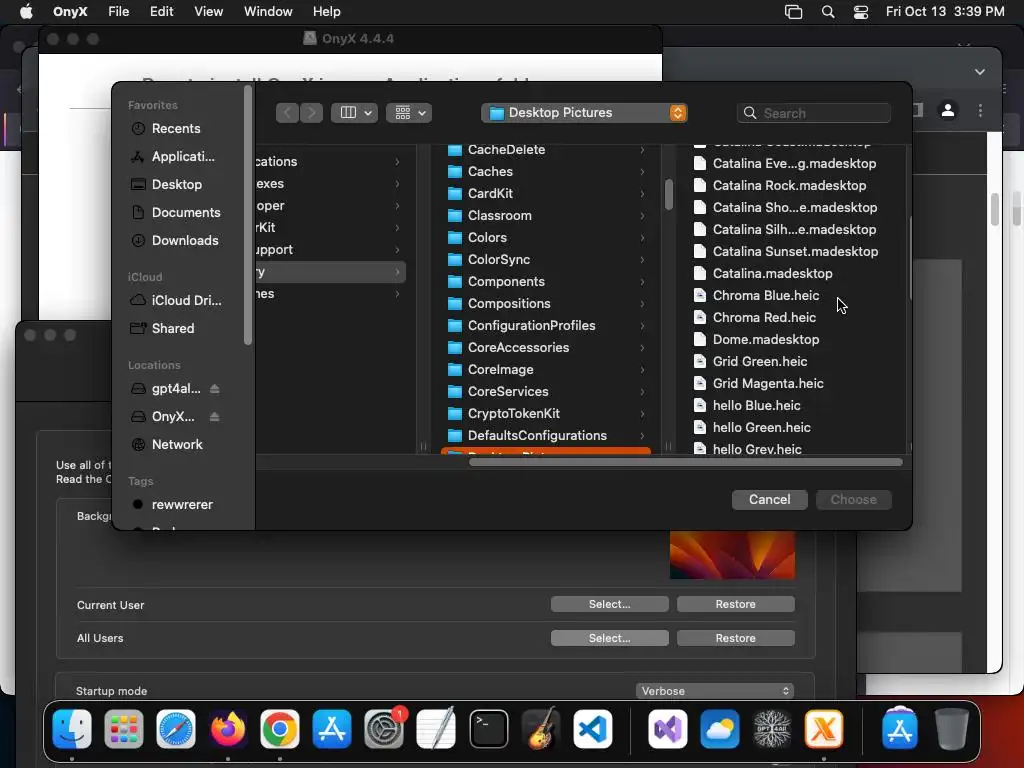The image size is (1024, 768).
Task: Go forward in file dialog
Action: pyautogui.click(x=312, y=113)
